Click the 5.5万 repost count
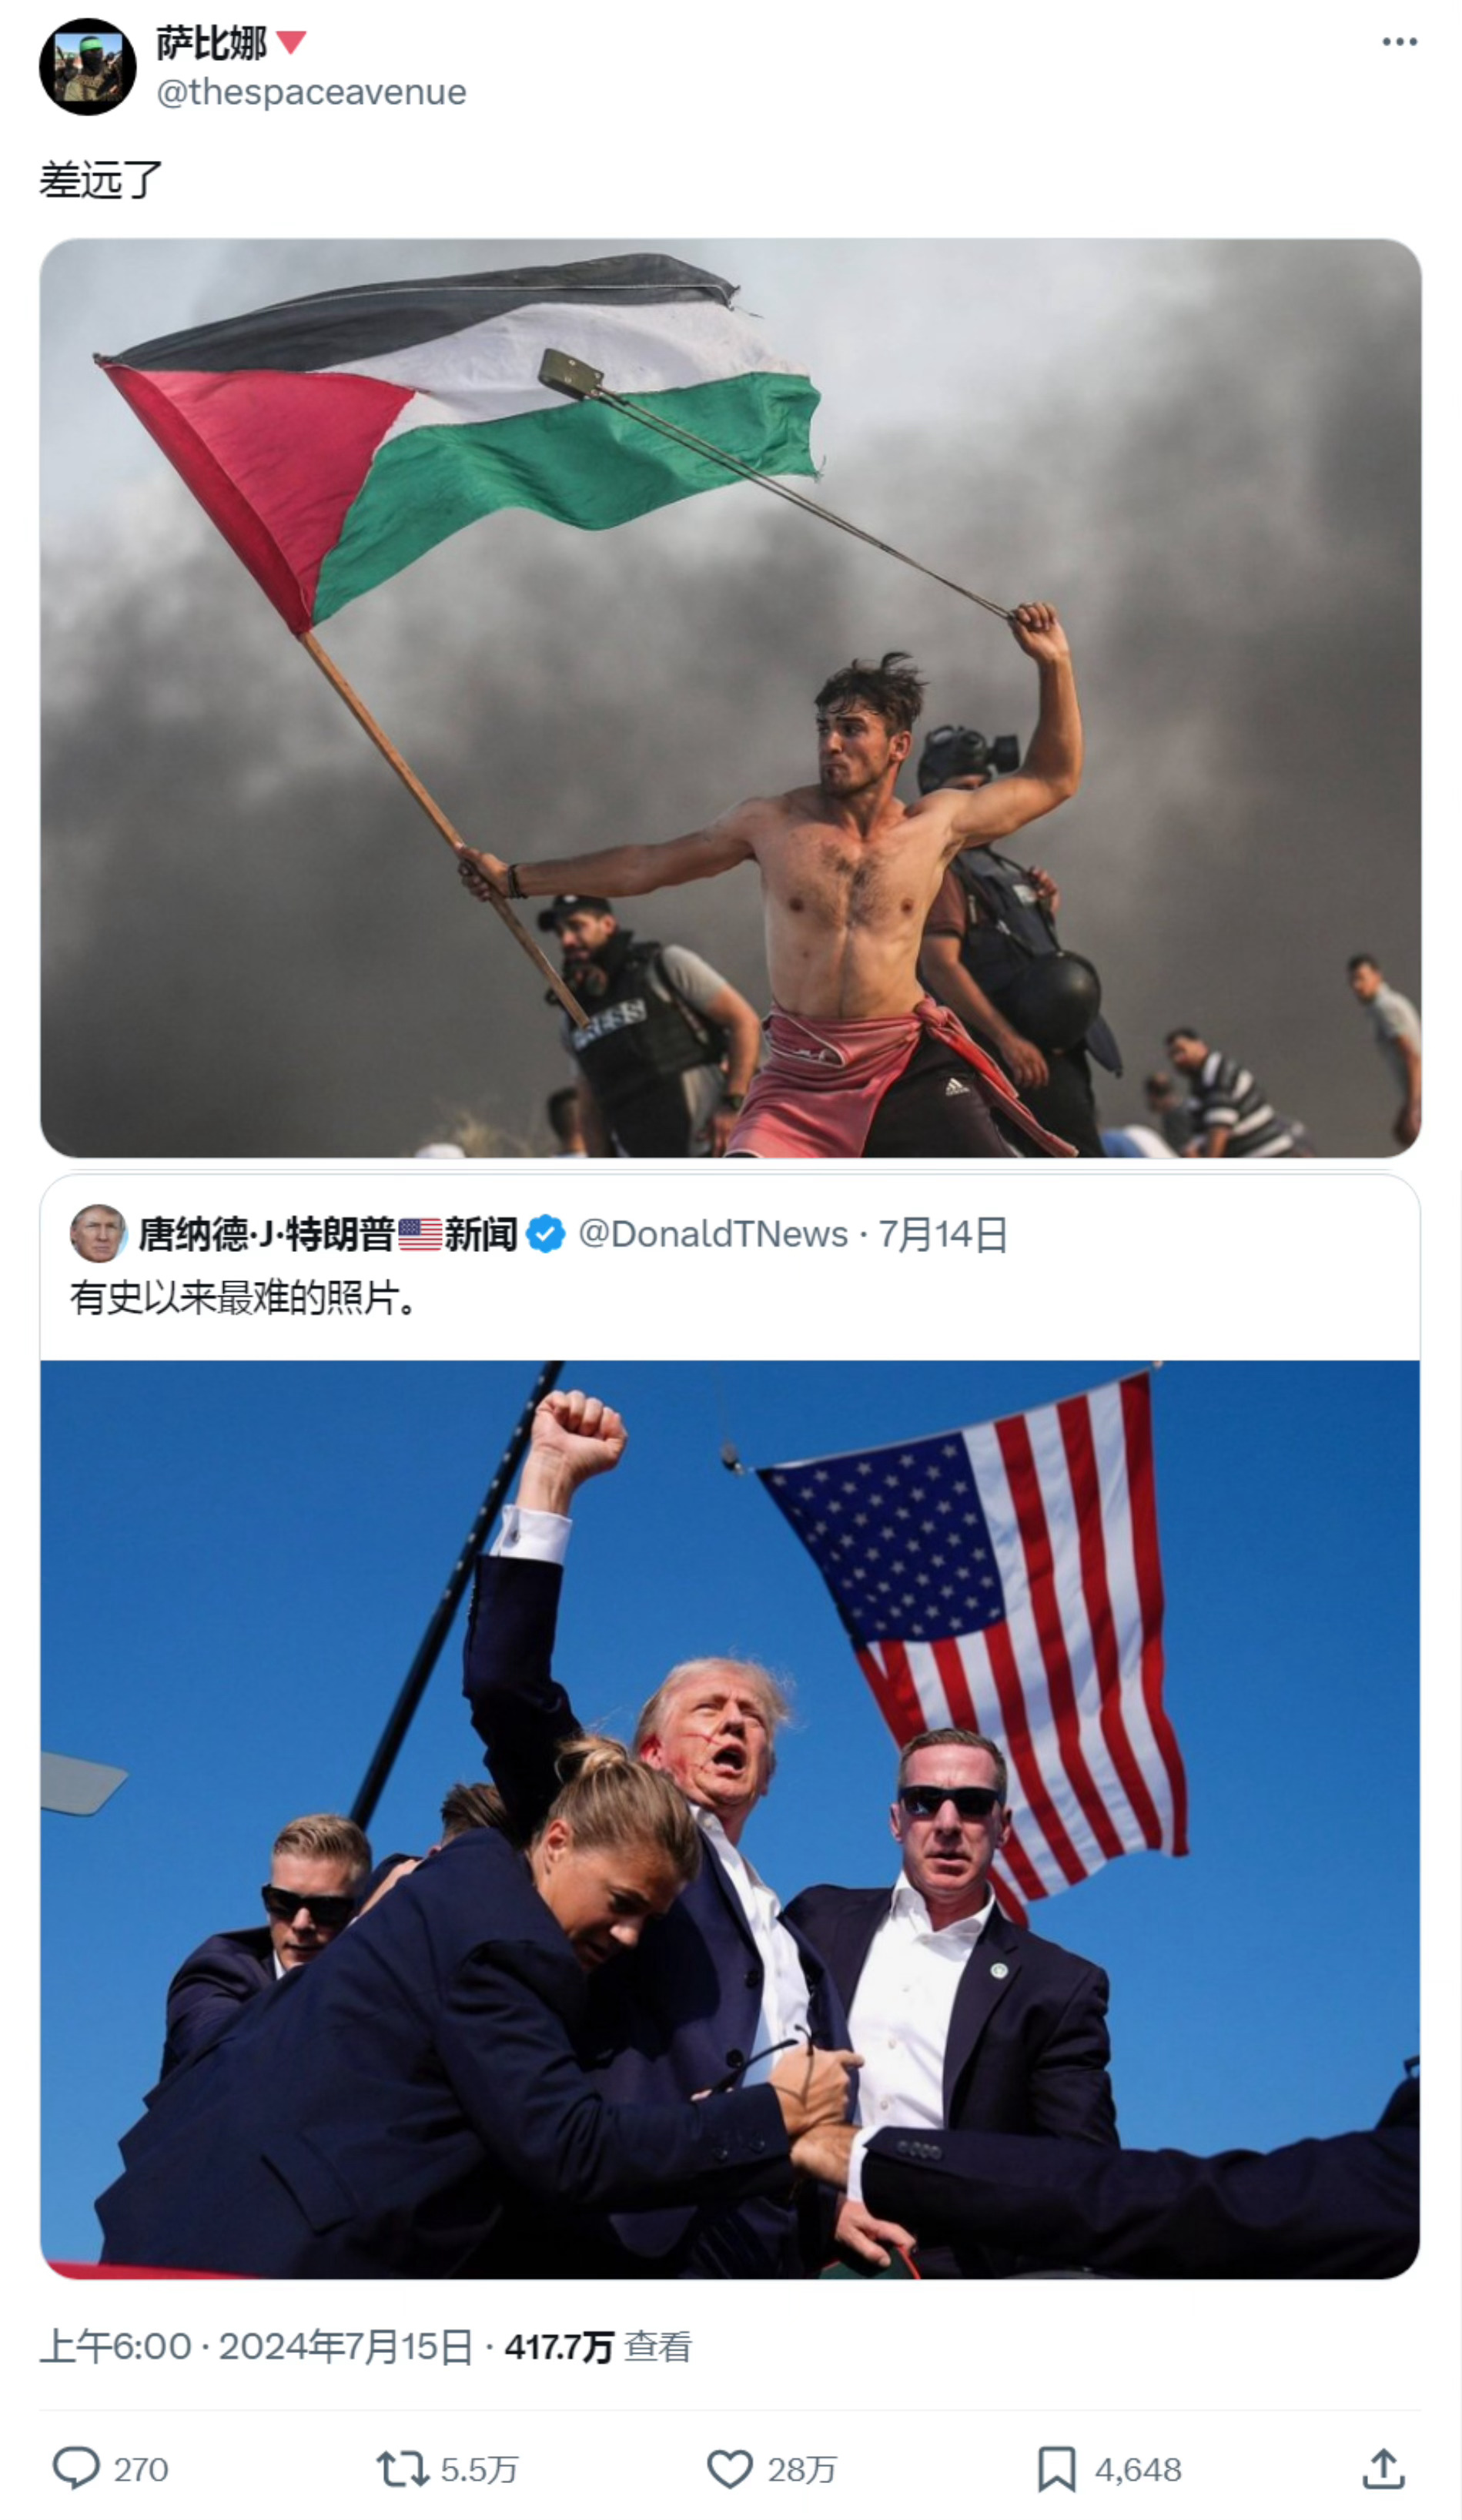Image resolution: width=1462 pixels, height=2520 pixels. pos(479,2470)
